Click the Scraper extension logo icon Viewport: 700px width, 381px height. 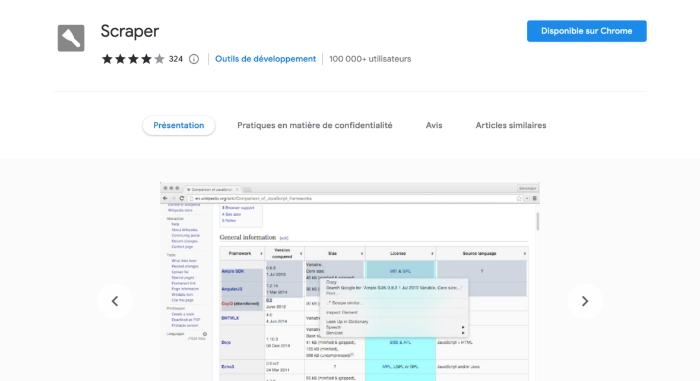[x=71, y=38]
